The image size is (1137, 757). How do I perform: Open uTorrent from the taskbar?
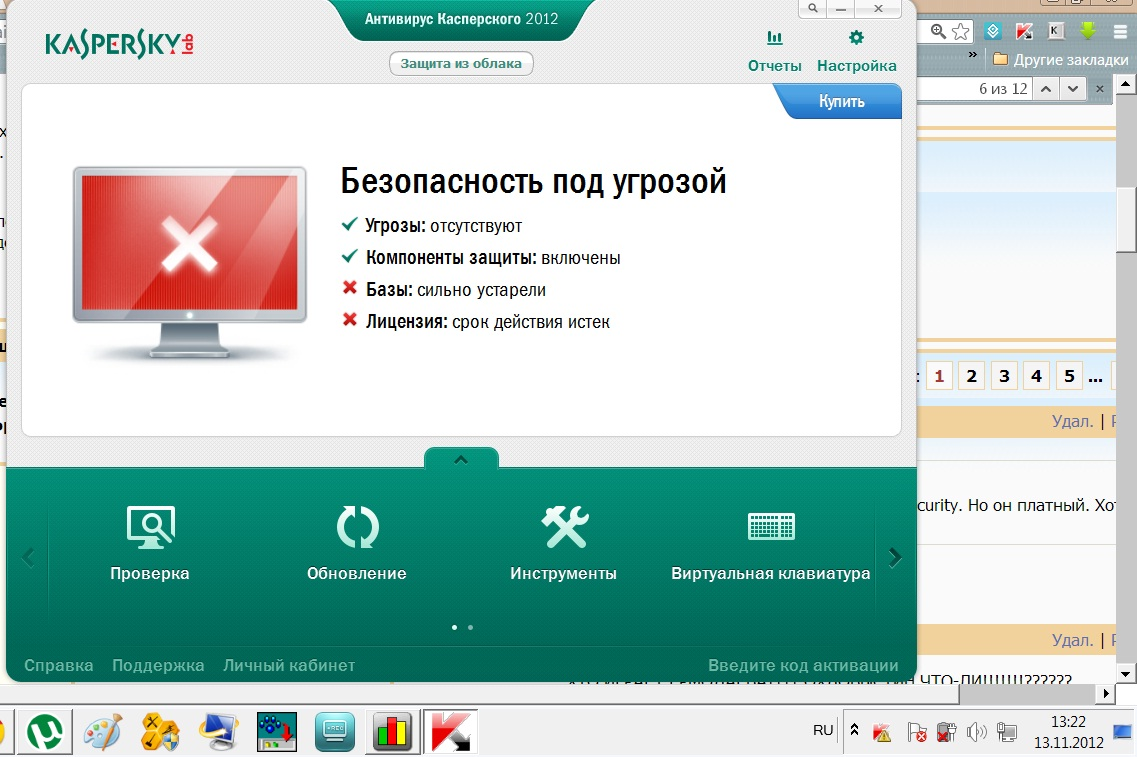[45, 733]
